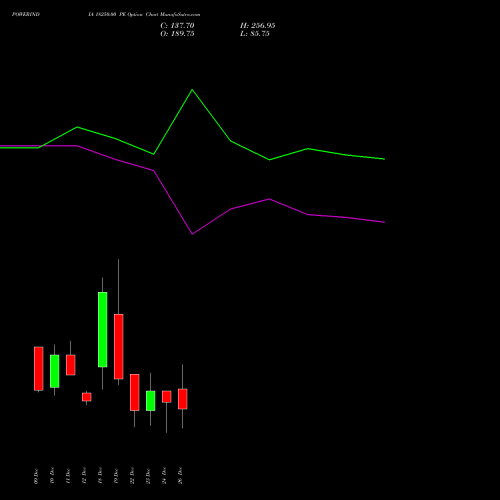Click the close value C: 137.70
The image size is (500, 500).
pos(177,26)
